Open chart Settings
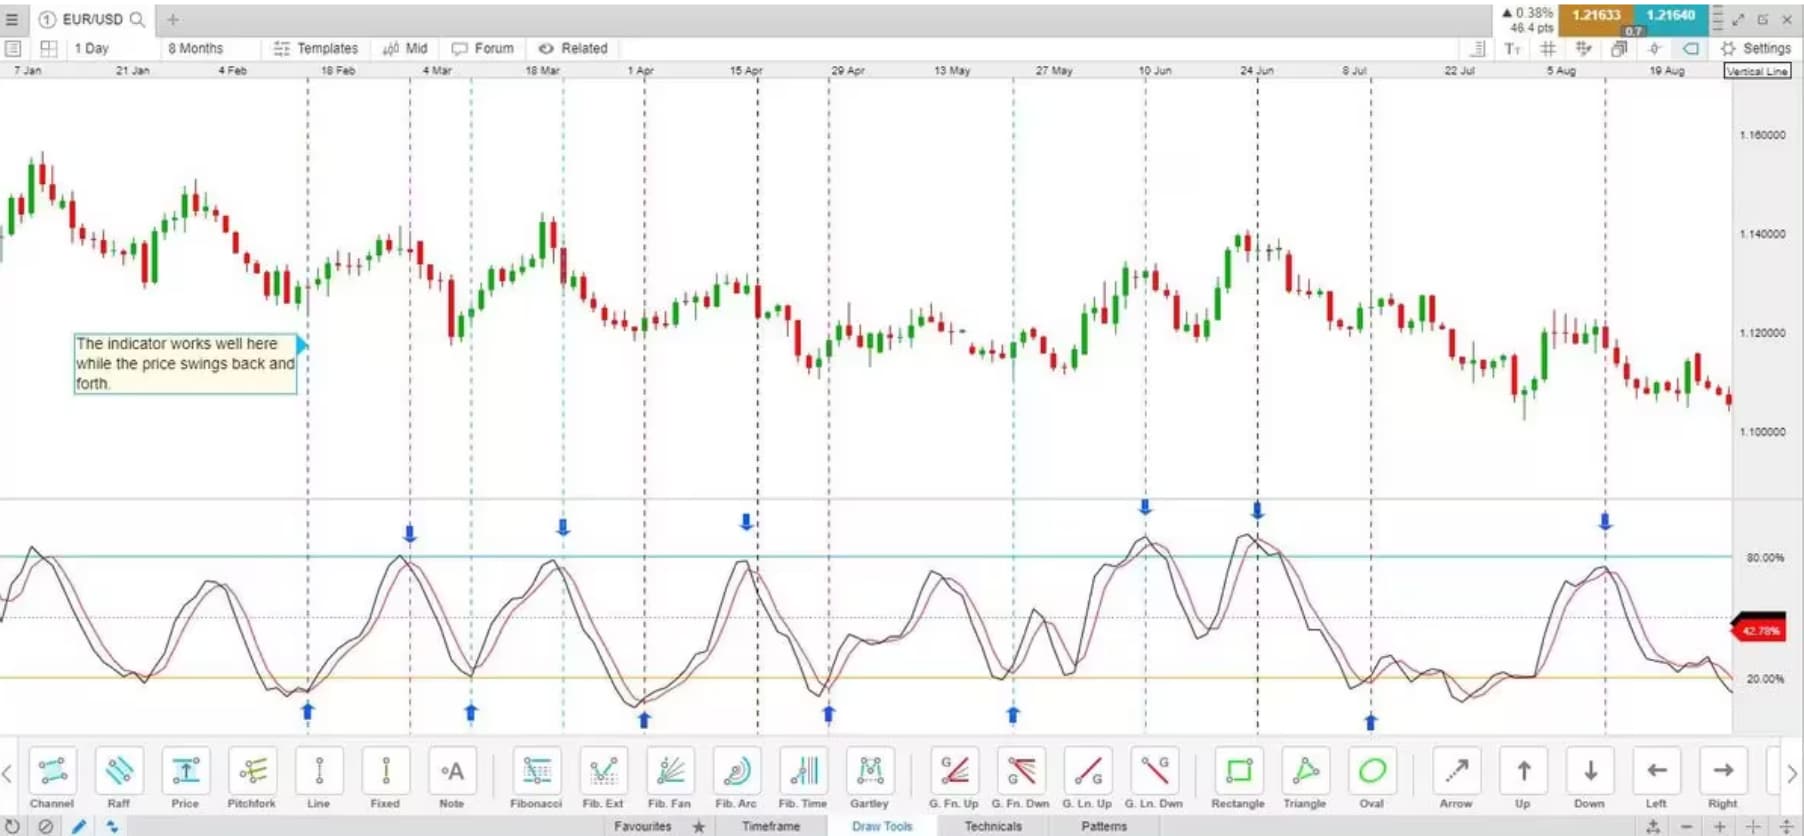This screenshot has height=836, width=1804. click(1756, 48)
